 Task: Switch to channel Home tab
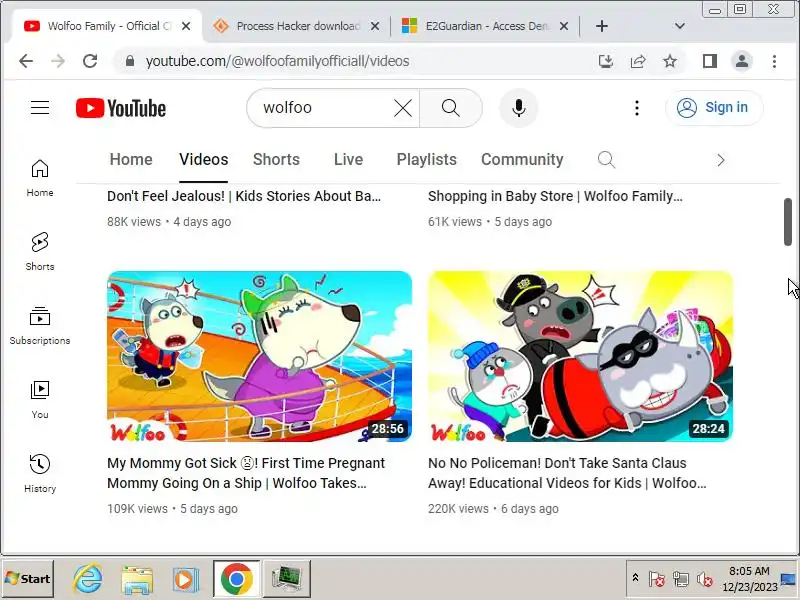click(x=131, y=160)
